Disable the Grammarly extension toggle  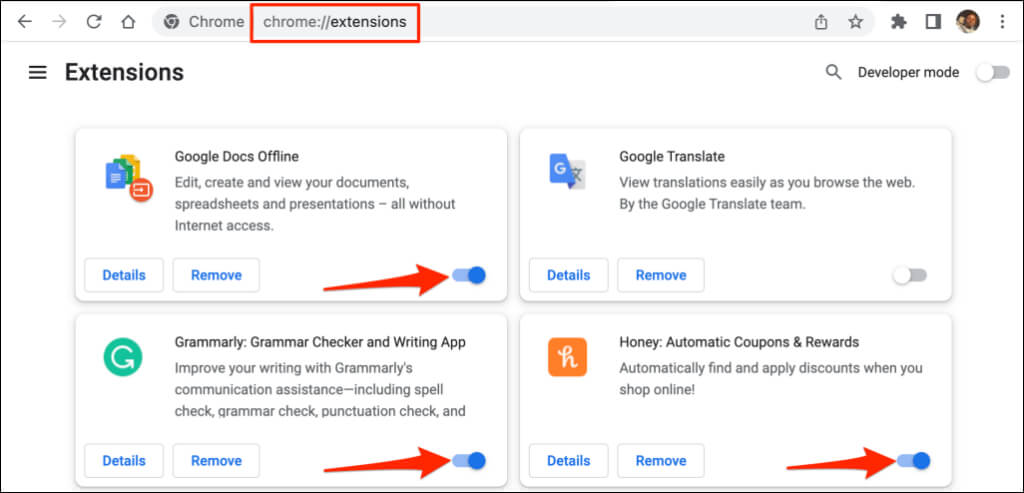469,460
